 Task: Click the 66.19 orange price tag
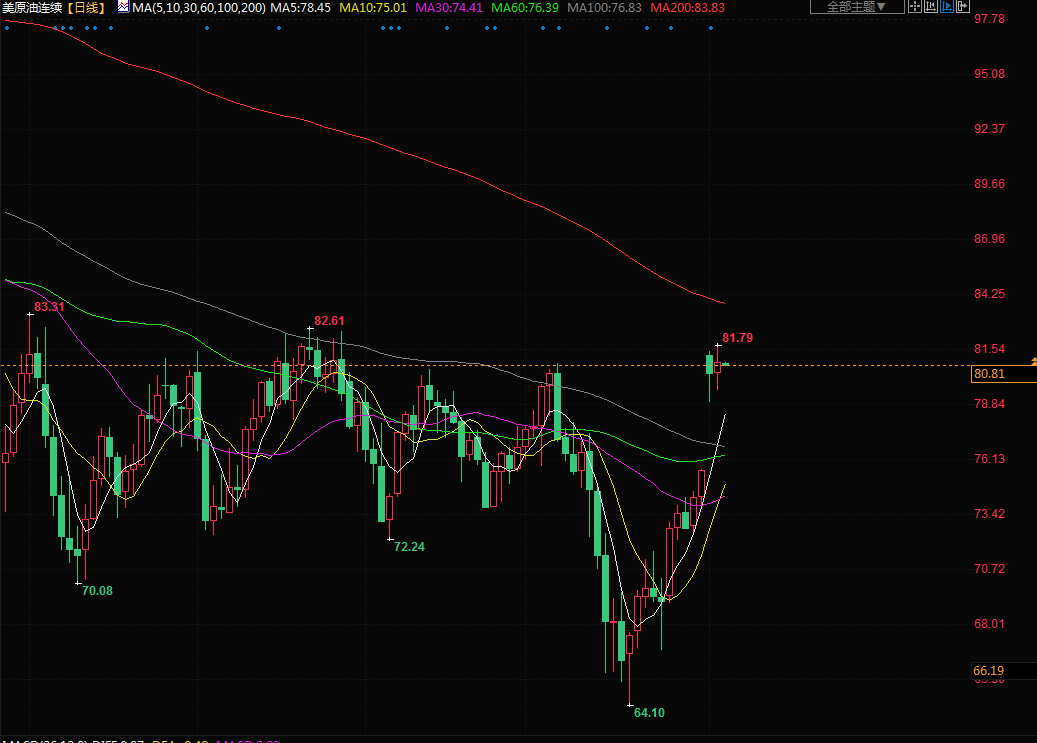point(988,670)
